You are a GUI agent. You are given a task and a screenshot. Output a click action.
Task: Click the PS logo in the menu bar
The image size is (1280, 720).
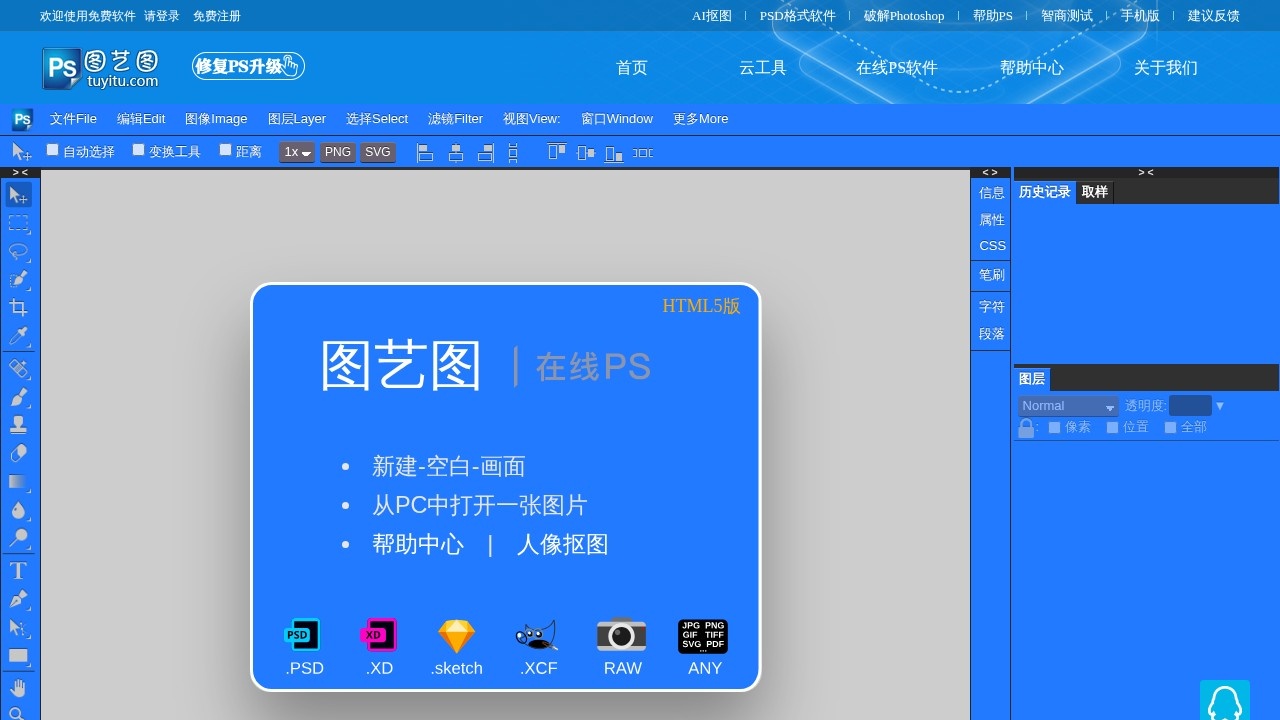[22, 120]
